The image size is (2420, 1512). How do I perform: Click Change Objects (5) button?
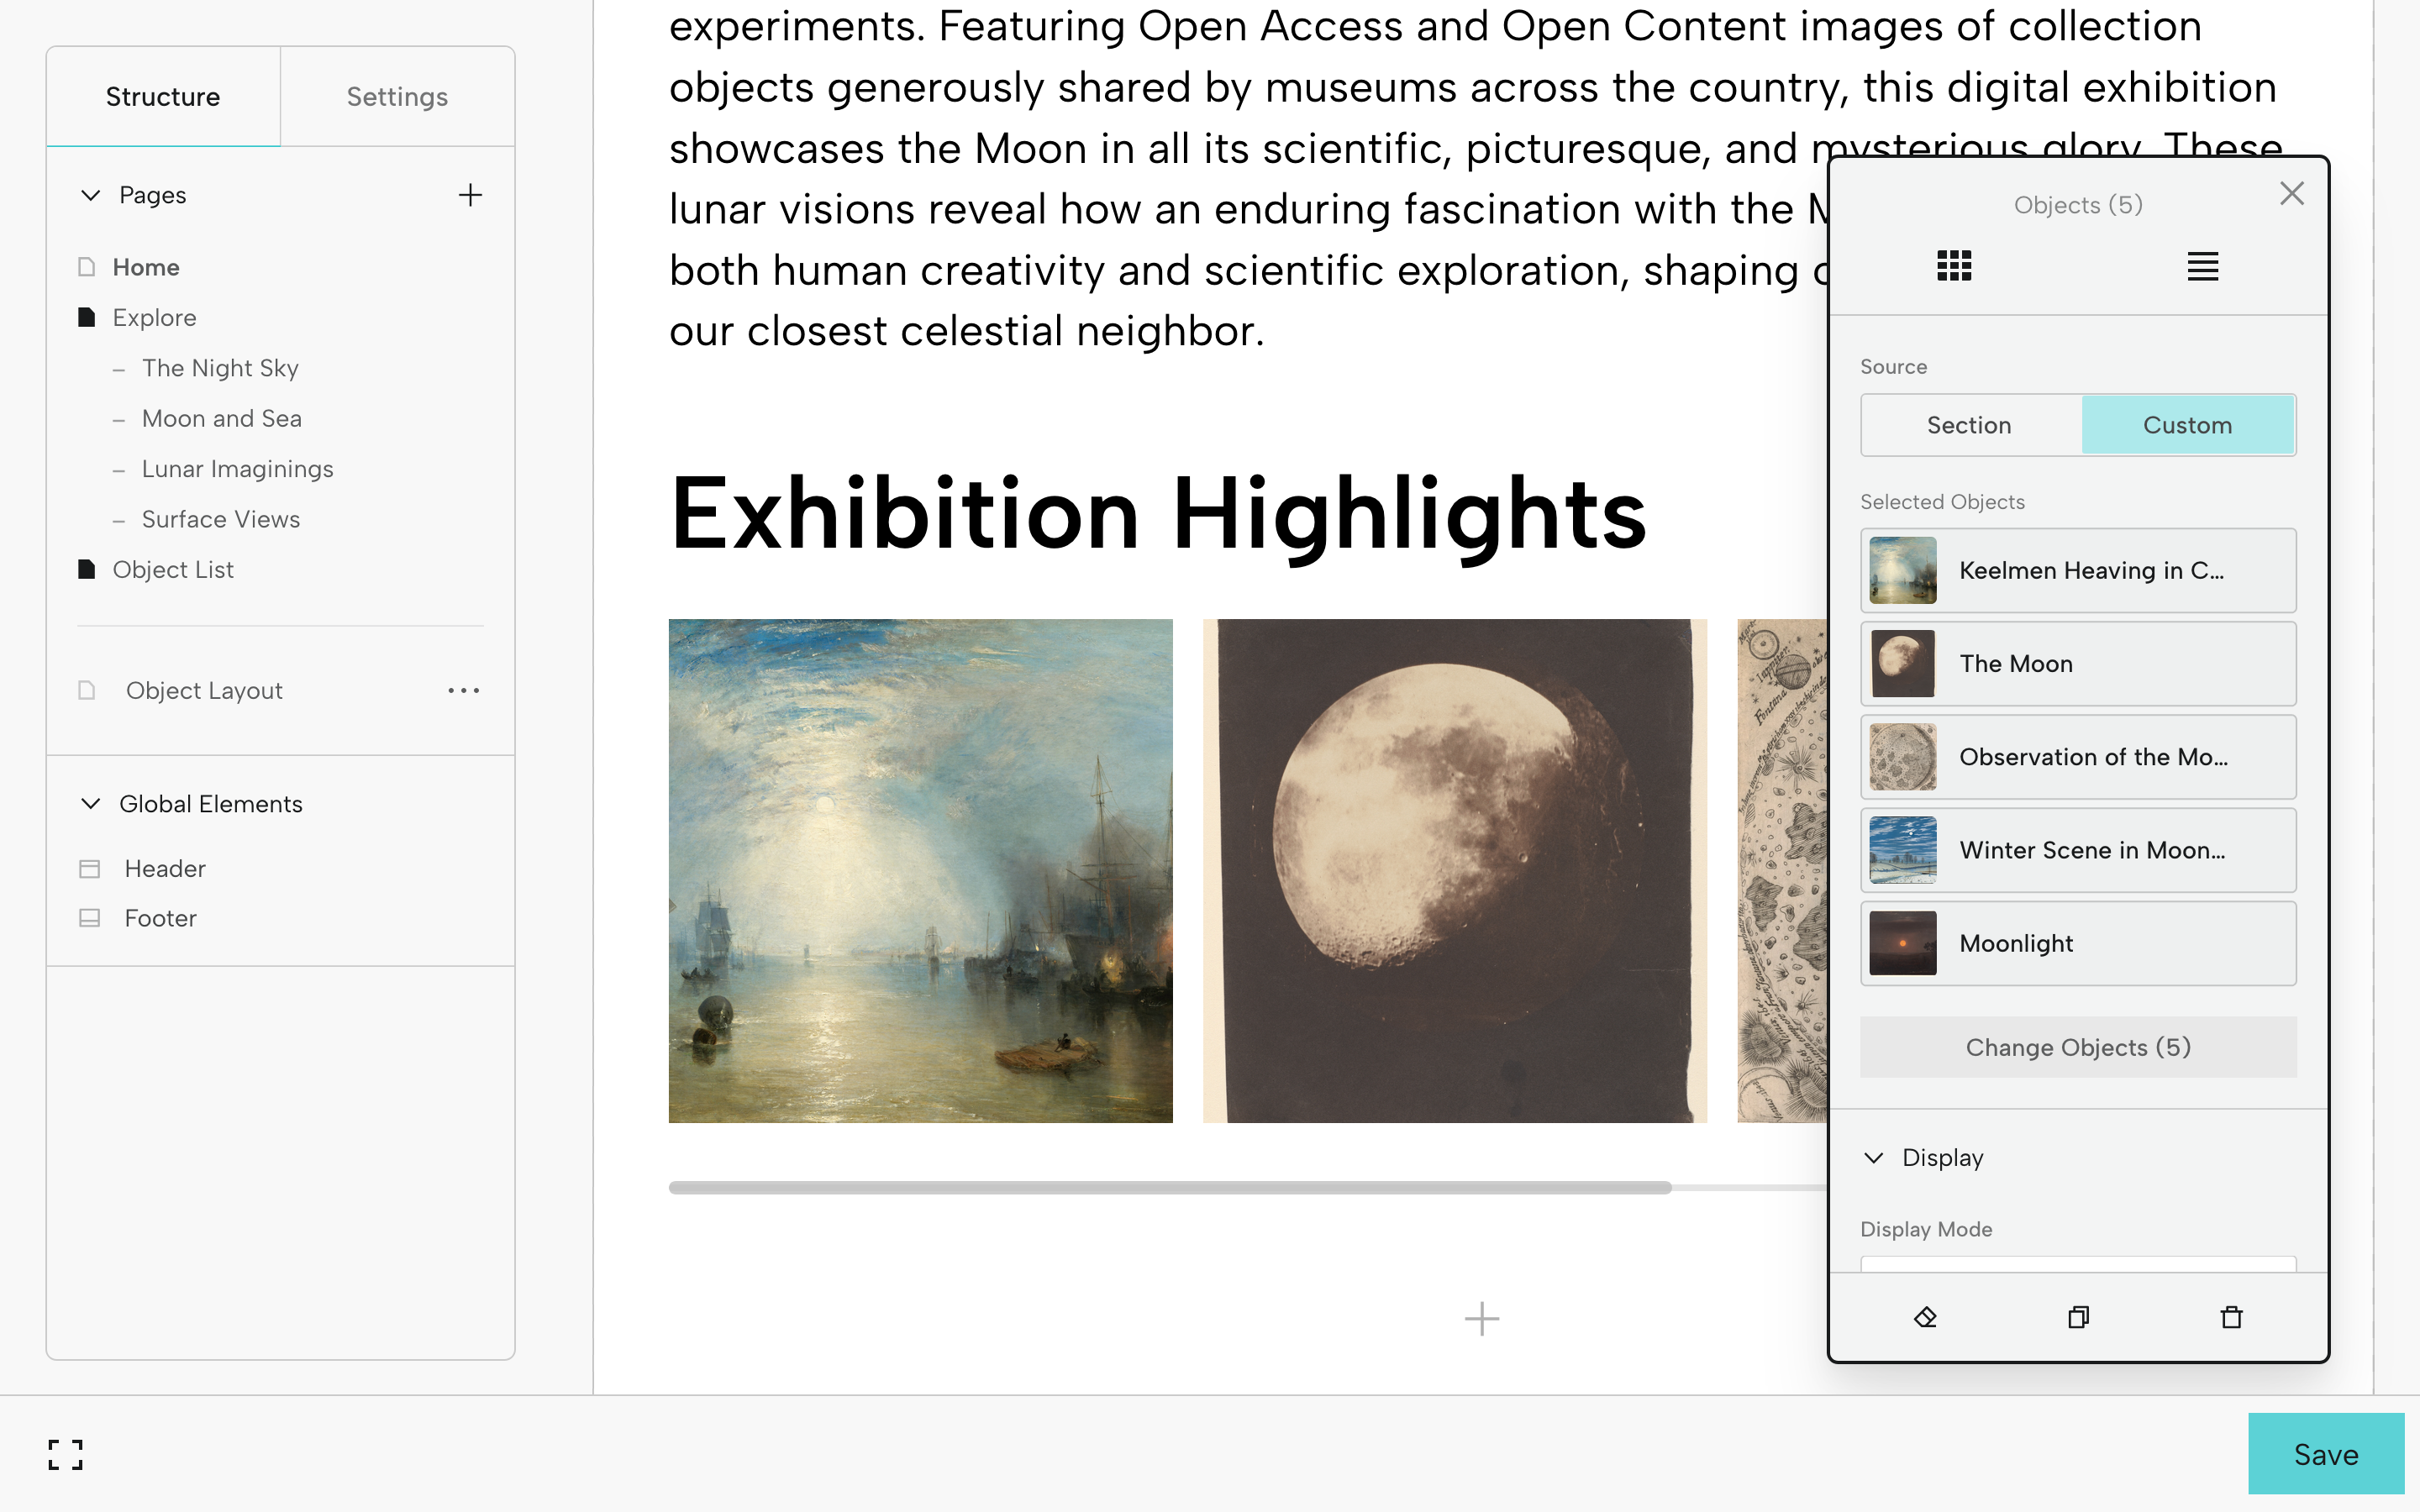click(x=2078, y=1047)
